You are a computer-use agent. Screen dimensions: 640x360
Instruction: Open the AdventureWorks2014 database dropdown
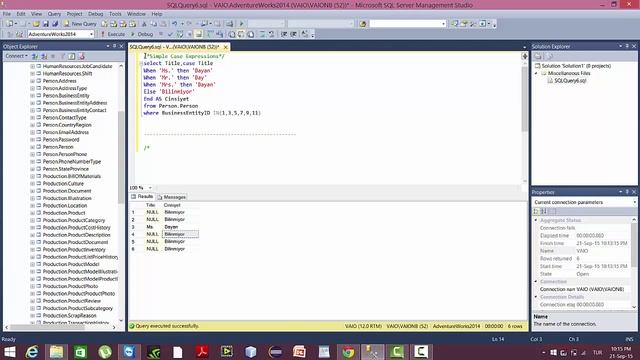pyautogui.click(x=91, y=34)
